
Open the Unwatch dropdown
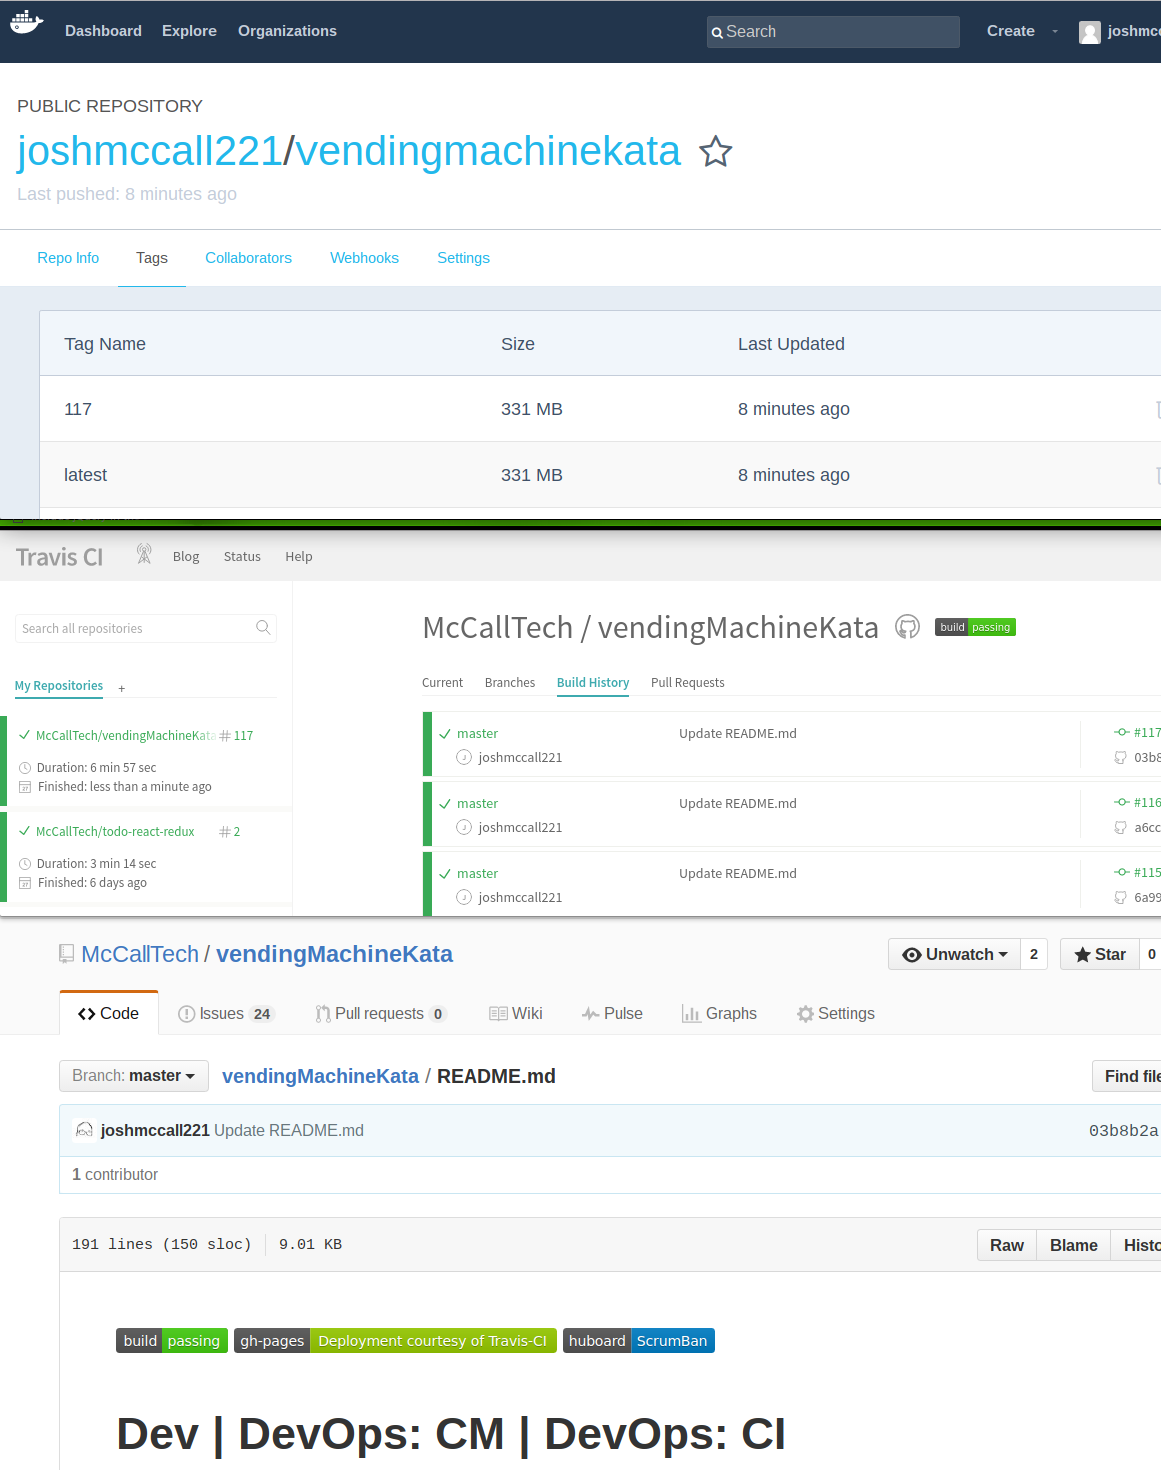click(x=954, y=954)
